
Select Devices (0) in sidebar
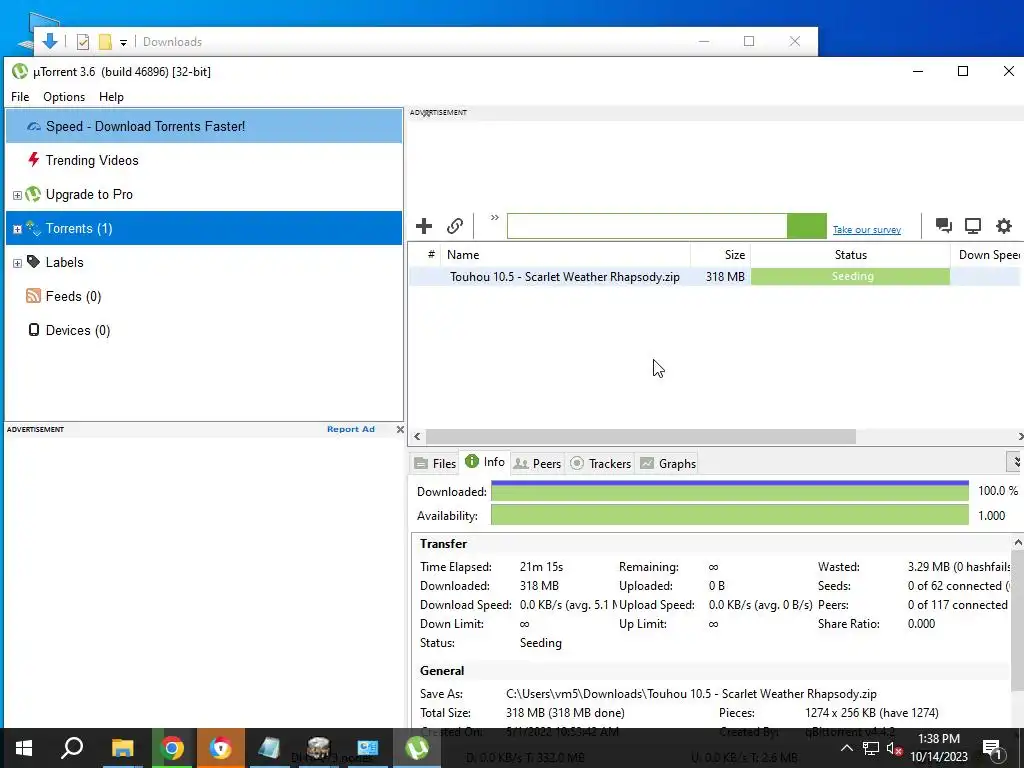(204, 330)
